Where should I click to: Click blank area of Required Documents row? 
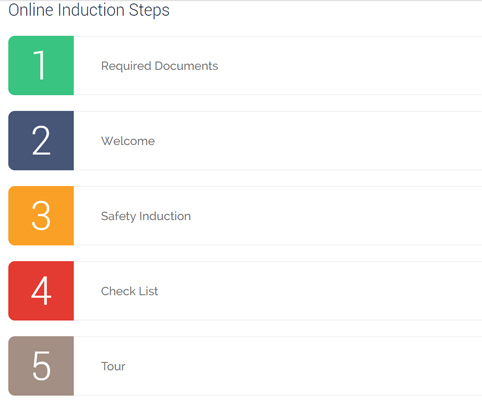click(350, 65)
